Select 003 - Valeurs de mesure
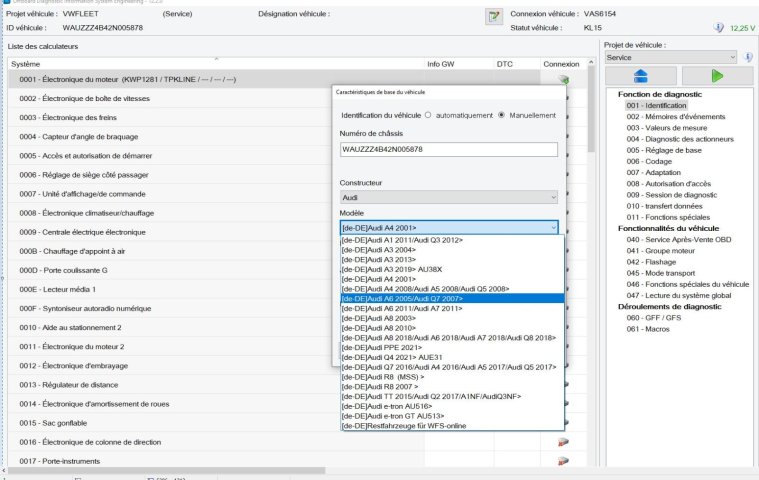759x480 pixels. [667, 128]
